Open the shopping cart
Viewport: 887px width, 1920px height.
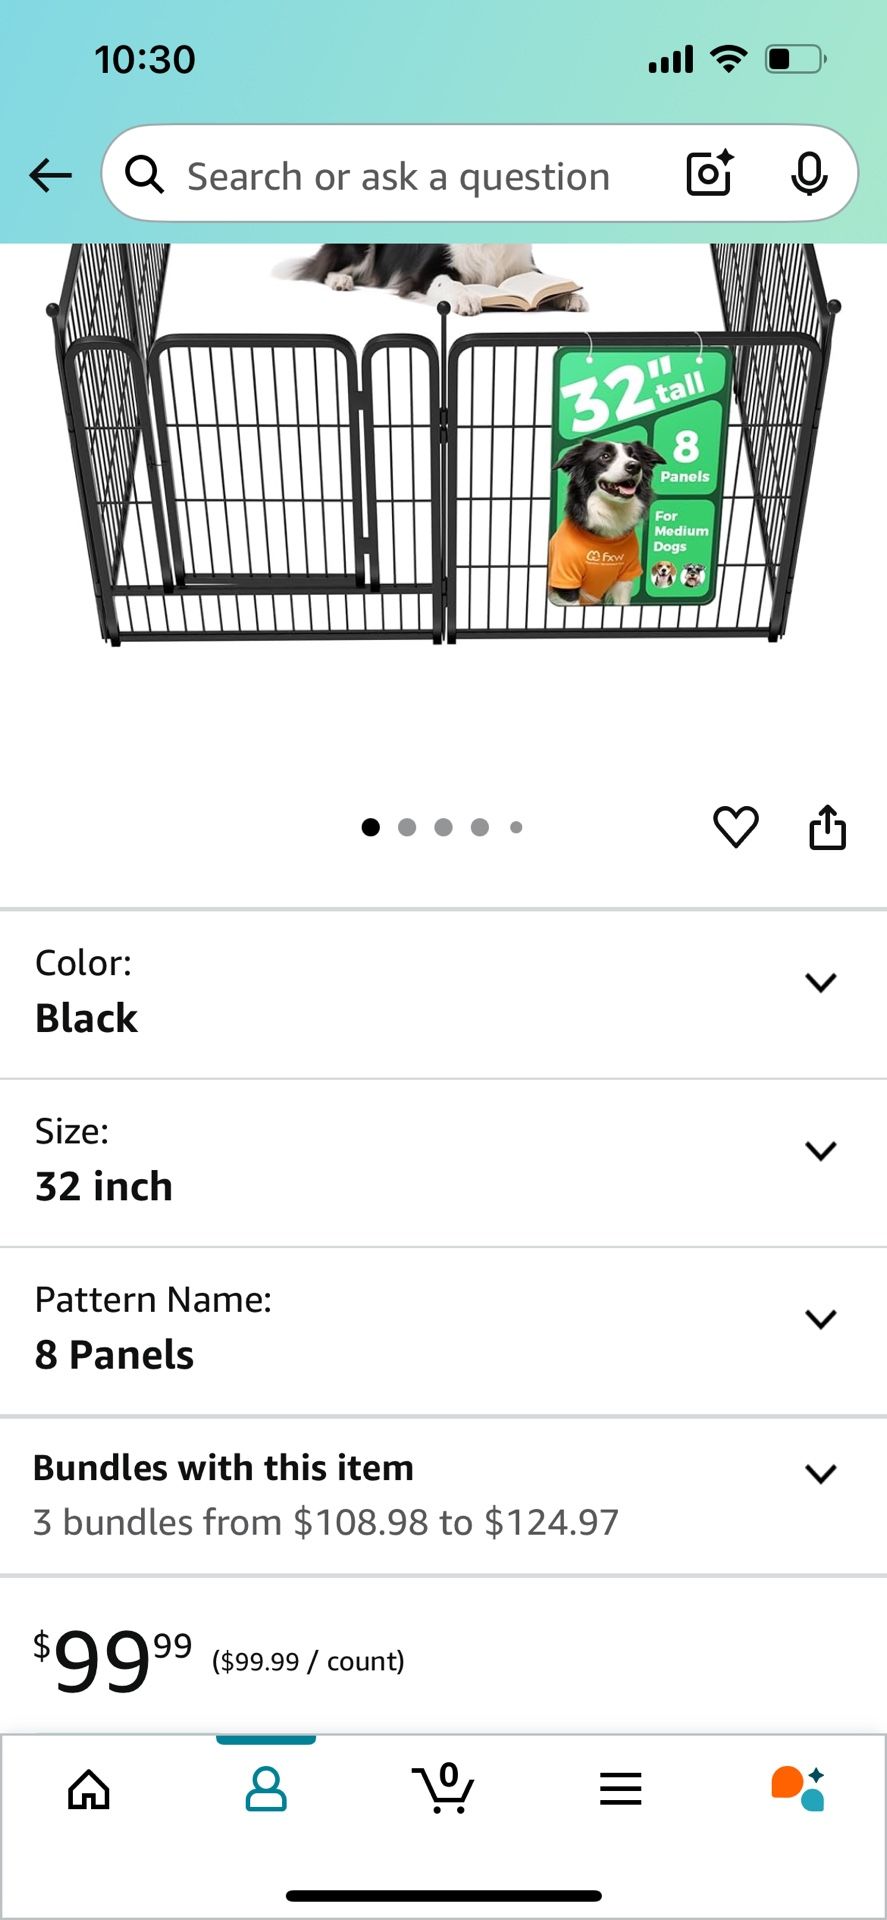pyautogui.click(x=443, y=1789)
